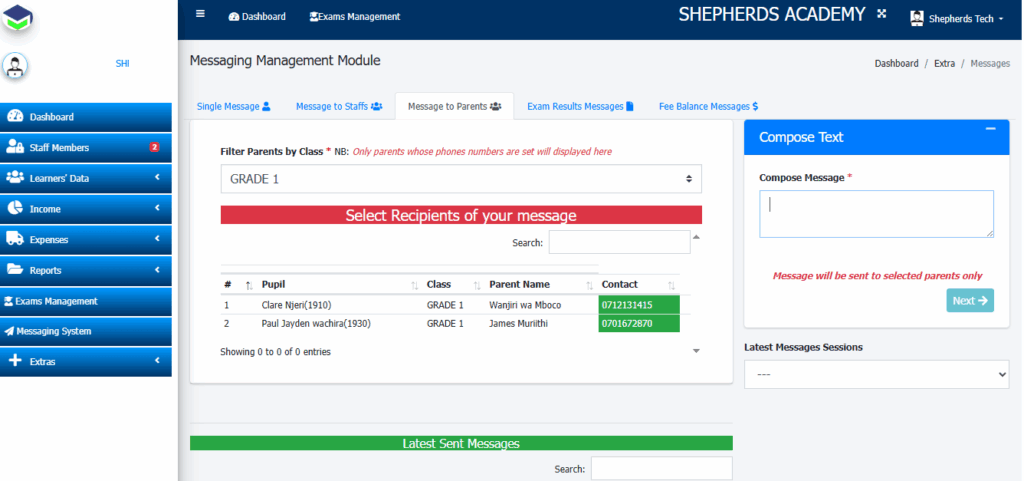Switch to the Single Message tab
Screen dimensions: 1024x481
pos(233,106)
